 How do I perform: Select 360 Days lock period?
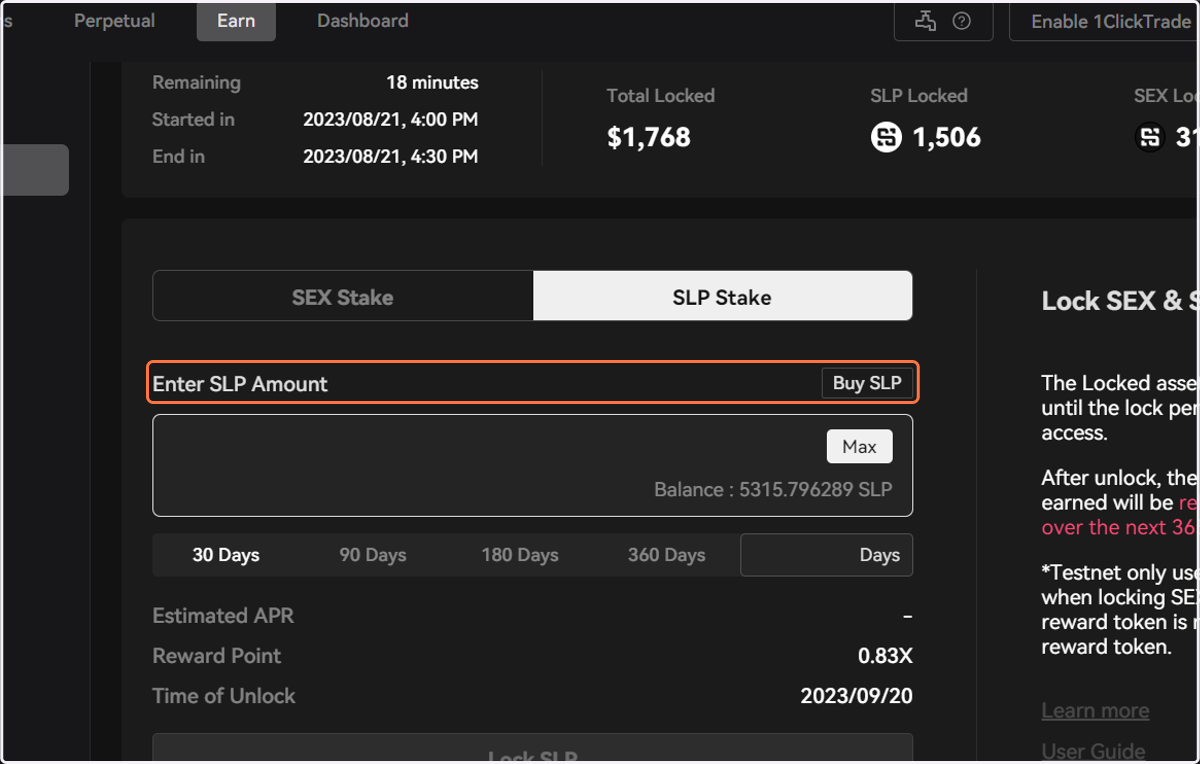[x=667, y=555]
